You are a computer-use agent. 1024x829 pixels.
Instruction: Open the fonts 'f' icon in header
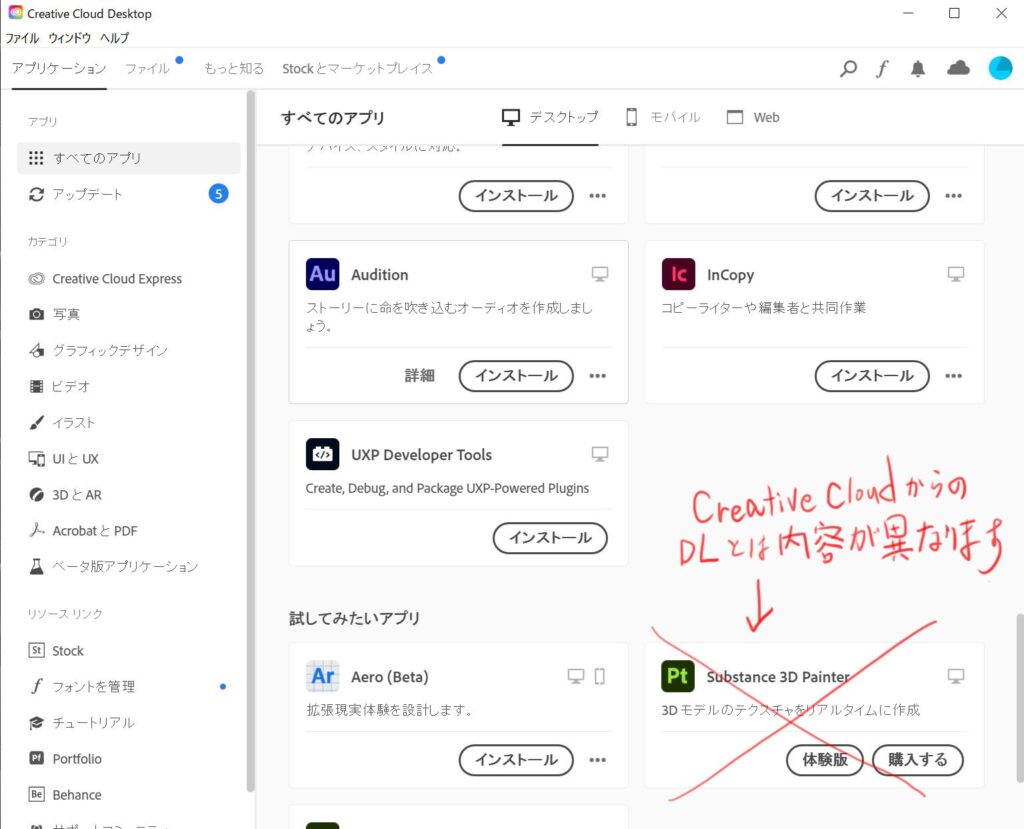click(x=882, y=69)
